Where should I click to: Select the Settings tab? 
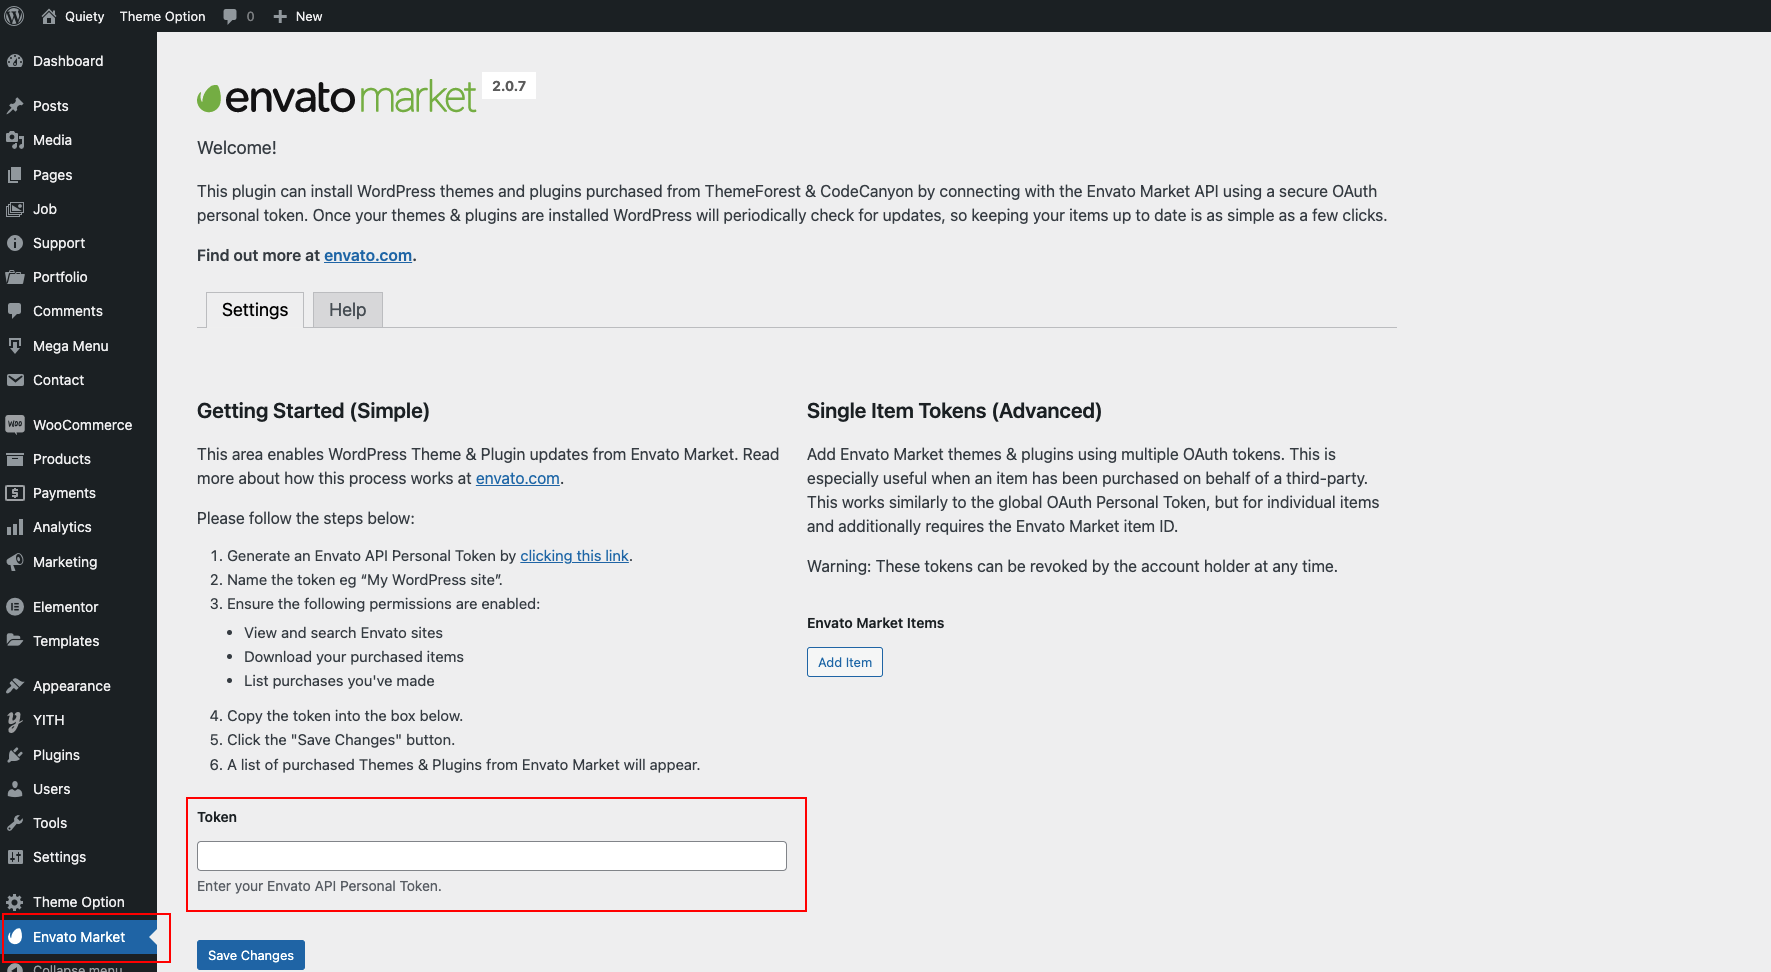coord(255,310)
